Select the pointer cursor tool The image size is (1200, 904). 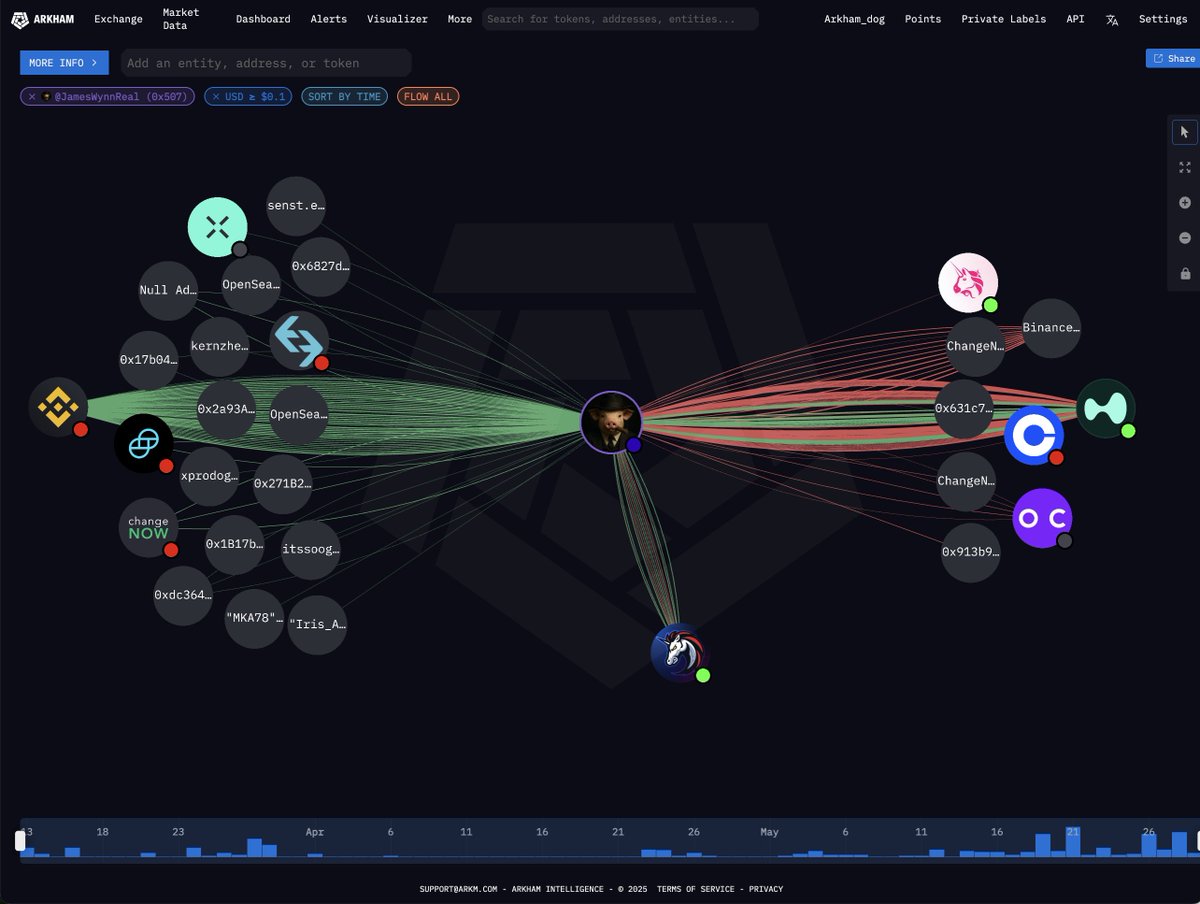coord(1185,132)
